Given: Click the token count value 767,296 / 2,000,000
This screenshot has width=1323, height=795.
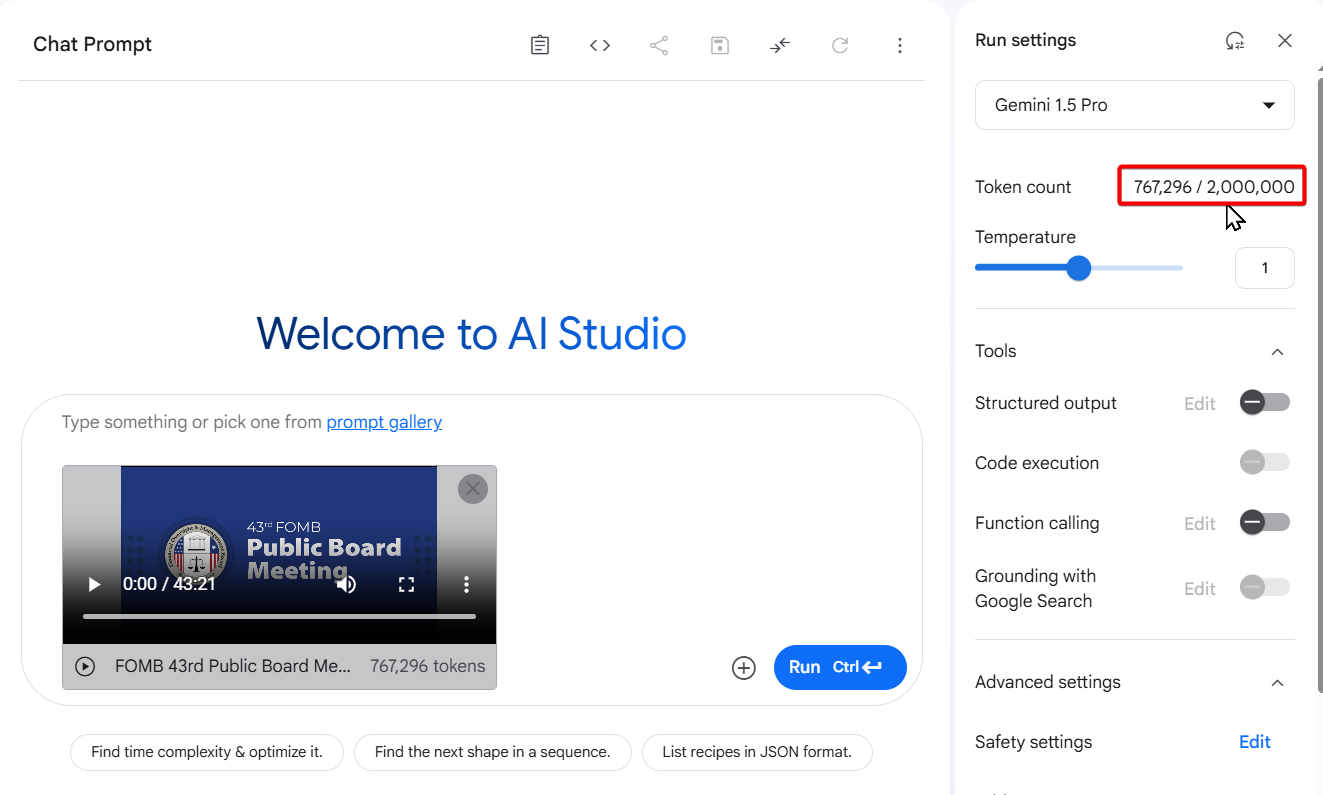Looking at the screenshot, I should pyautogui.click(x=1213, y=187).
